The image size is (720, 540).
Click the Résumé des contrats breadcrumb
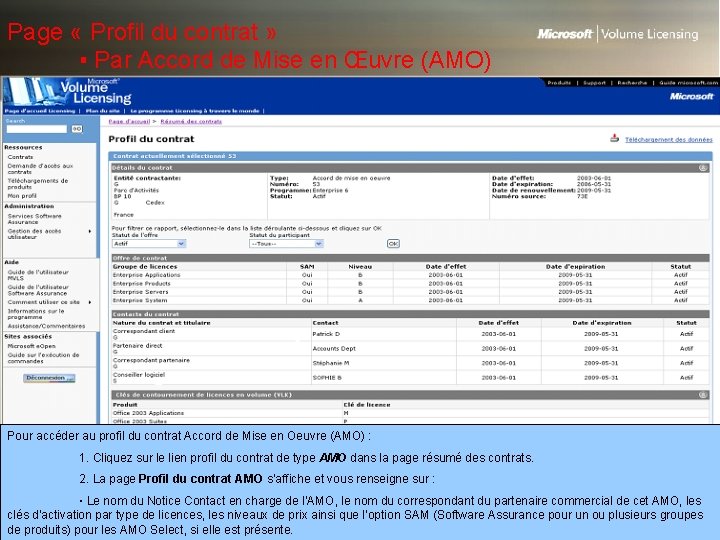coord(191,122)
